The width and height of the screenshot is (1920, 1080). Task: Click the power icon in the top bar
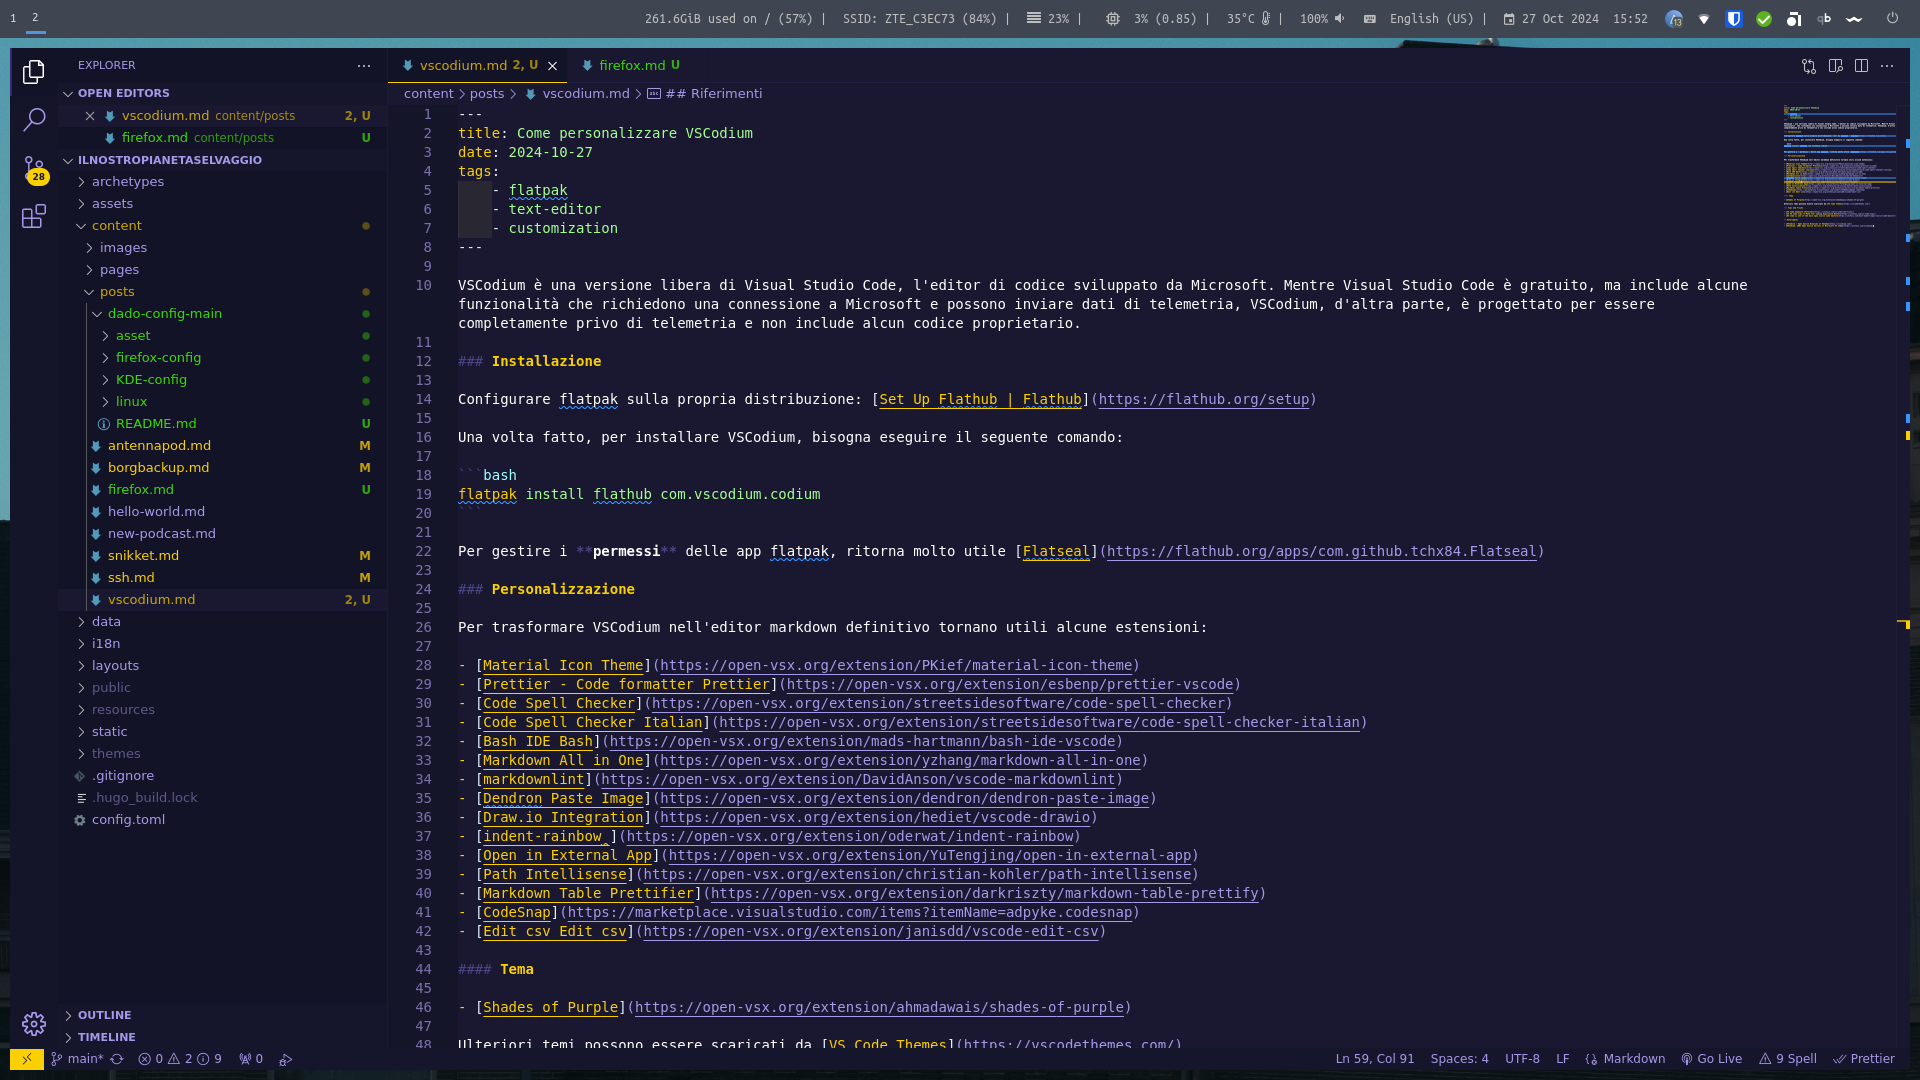(1892, 18)
